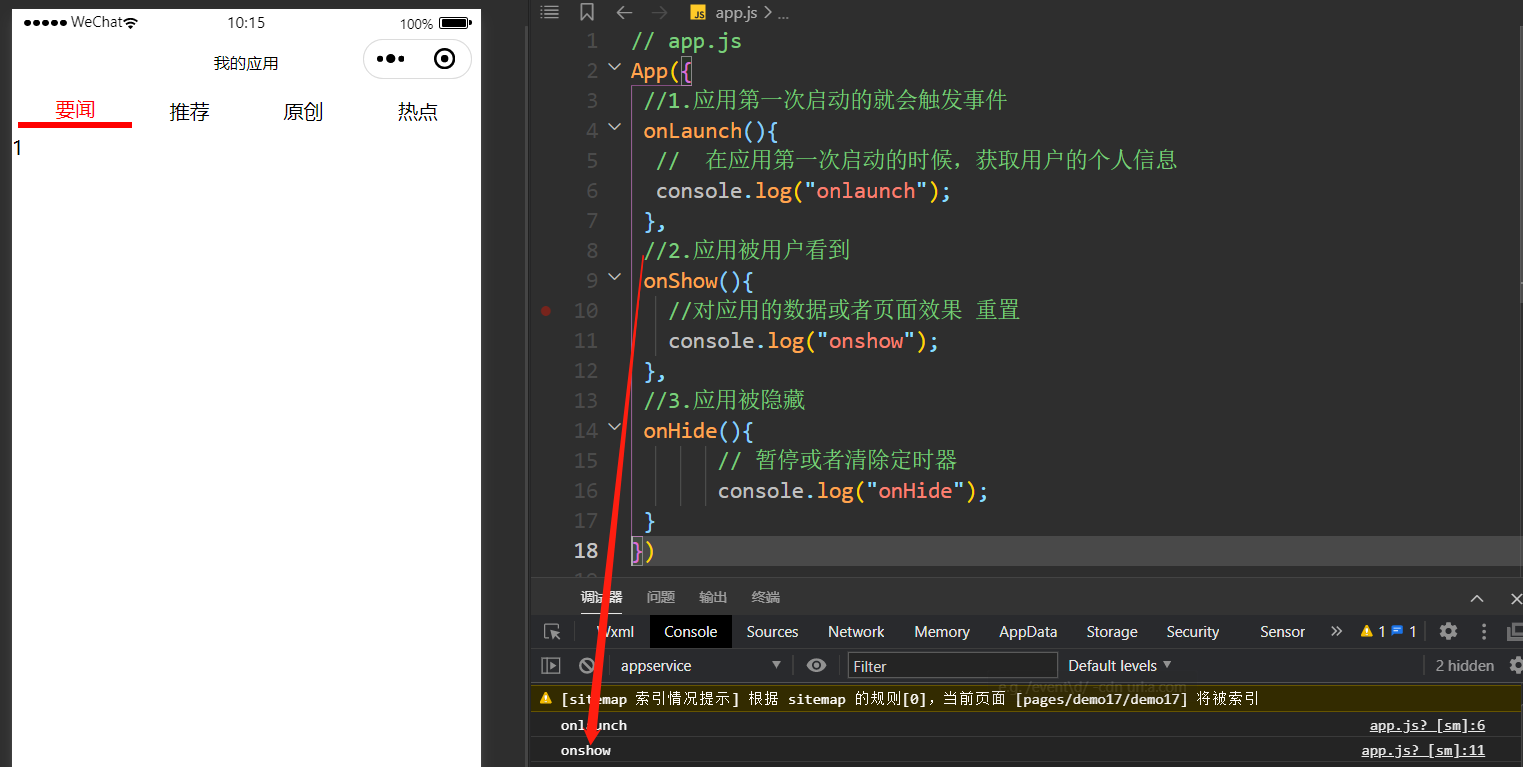Select the 推荐 tab in simulator

click(189, 112)
